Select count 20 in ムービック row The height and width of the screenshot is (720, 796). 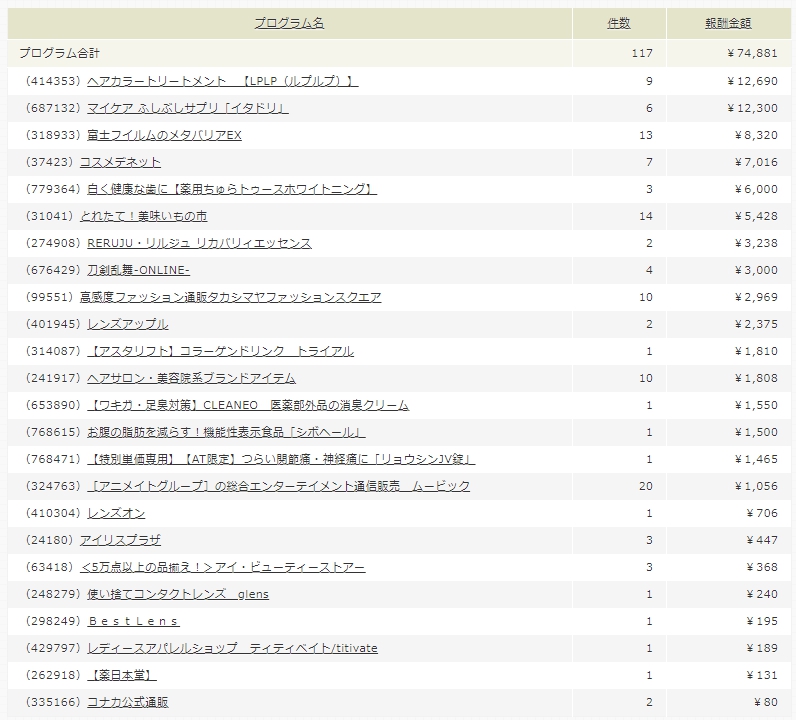click(x=646, y=486)
